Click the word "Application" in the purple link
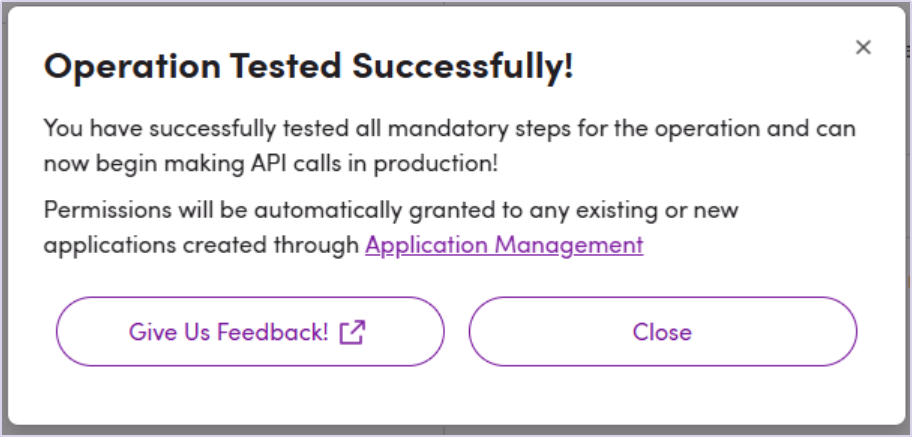Image resolution: width=912 pixels, height=437 pixels. pyautogui.click(x=425, y=245)
